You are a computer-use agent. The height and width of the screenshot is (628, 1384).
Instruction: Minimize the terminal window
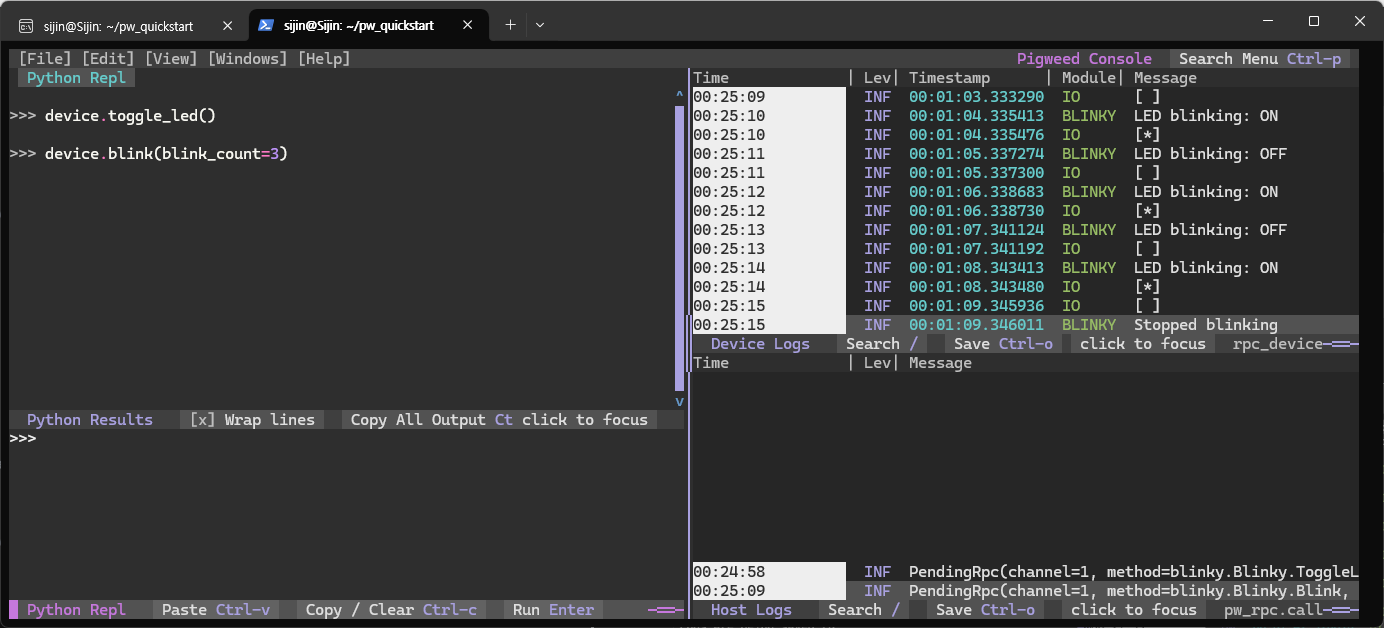tap(1269, 21)
